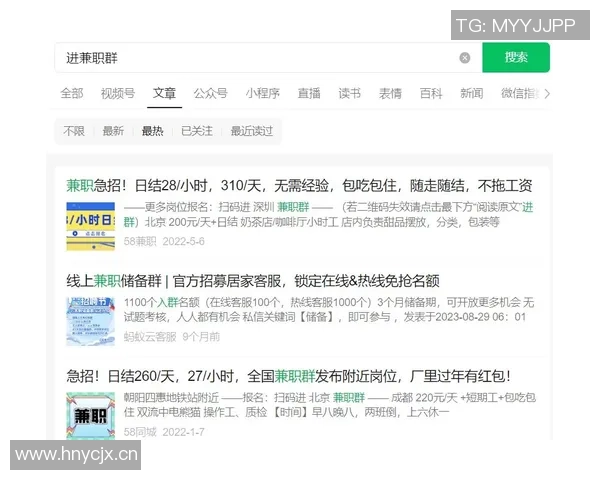600x480 pixels.
Task: Click snippet text starting 更多岗位报名：扫码进 深圳
Action: [x=328, y=214]
